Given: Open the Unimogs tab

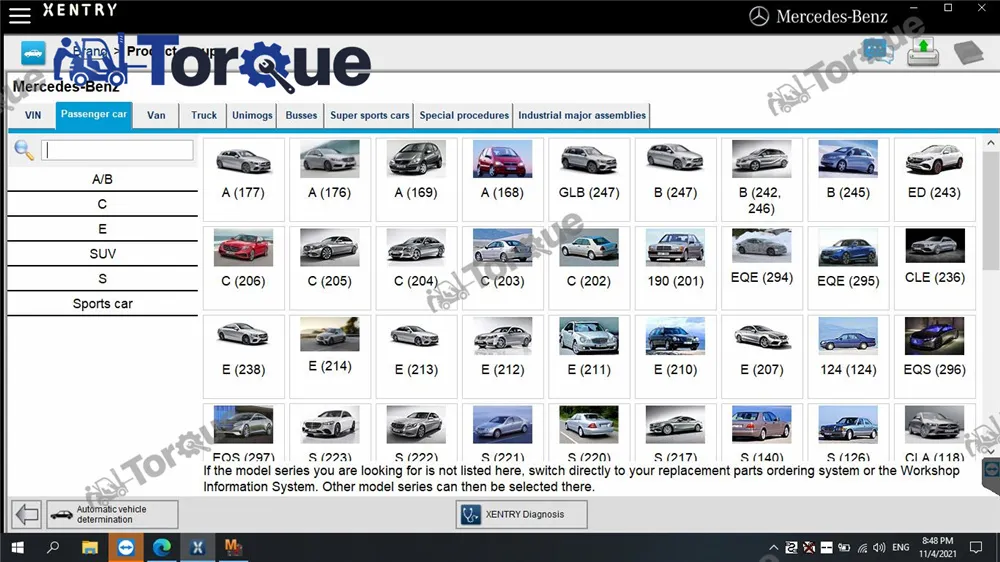Looking at the screenshot, I should 252,115.
